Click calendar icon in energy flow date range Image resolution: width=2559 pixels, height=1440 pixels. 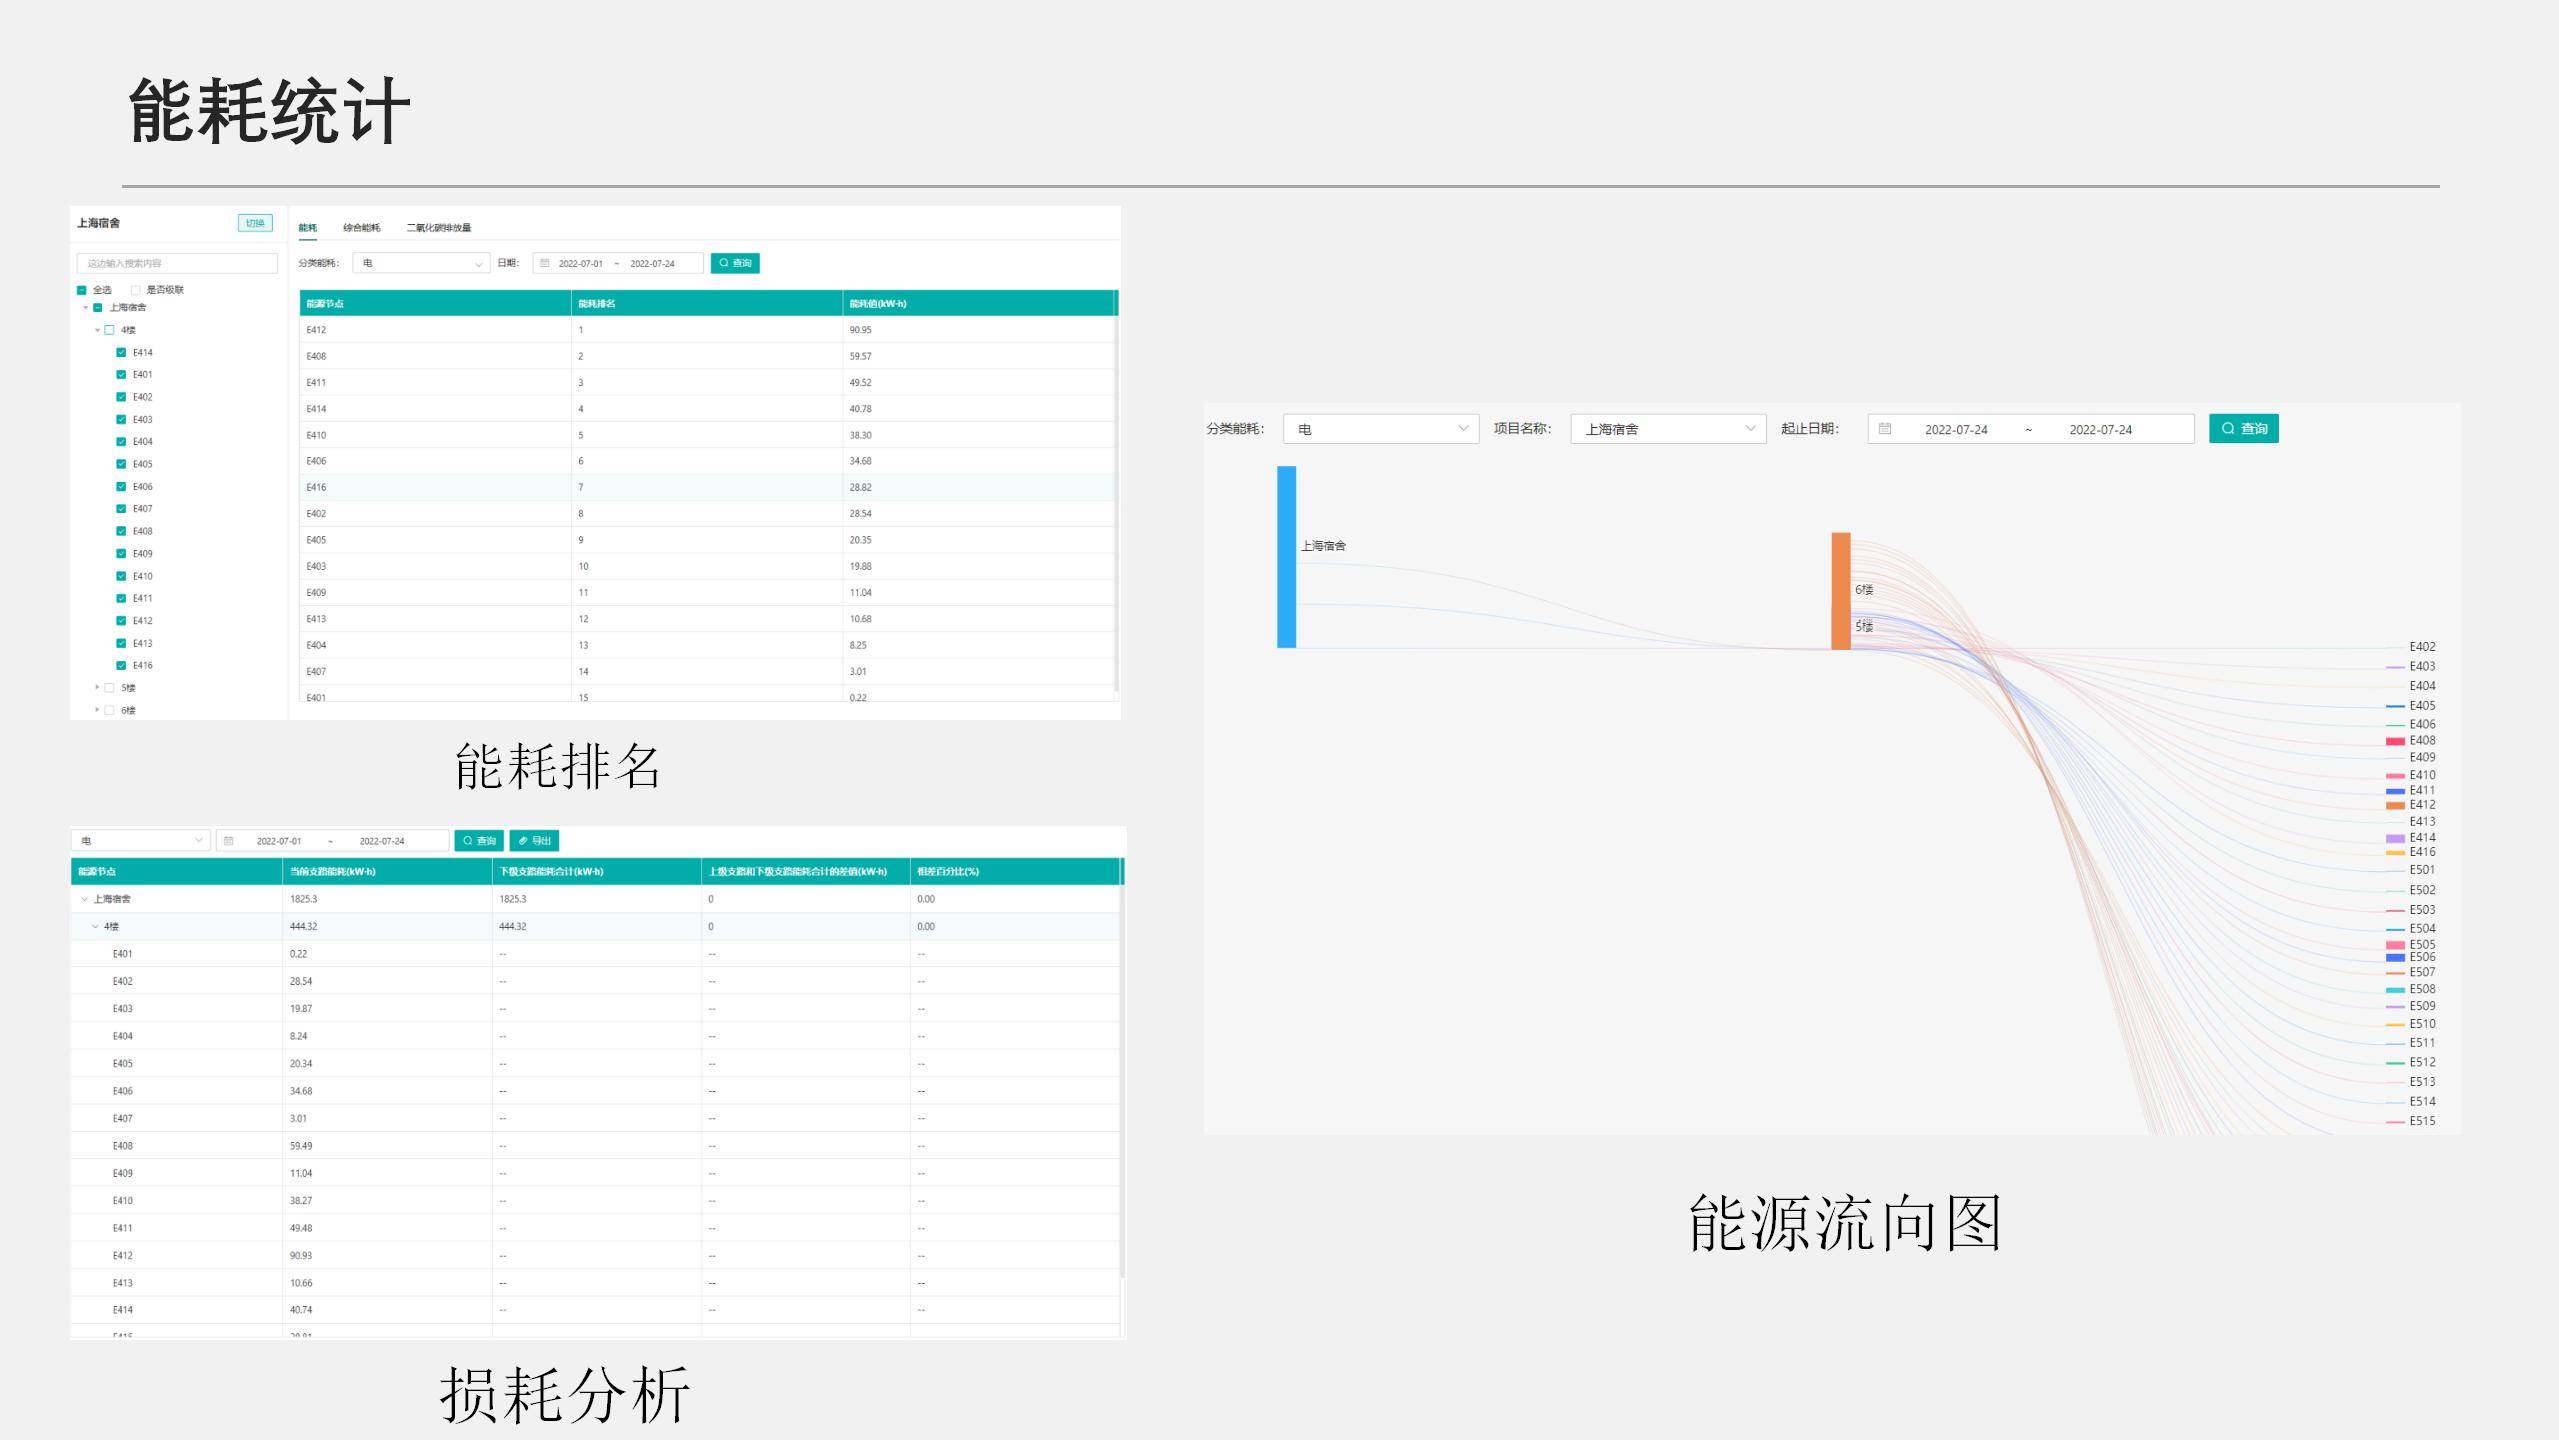[x=1885, y=429]
